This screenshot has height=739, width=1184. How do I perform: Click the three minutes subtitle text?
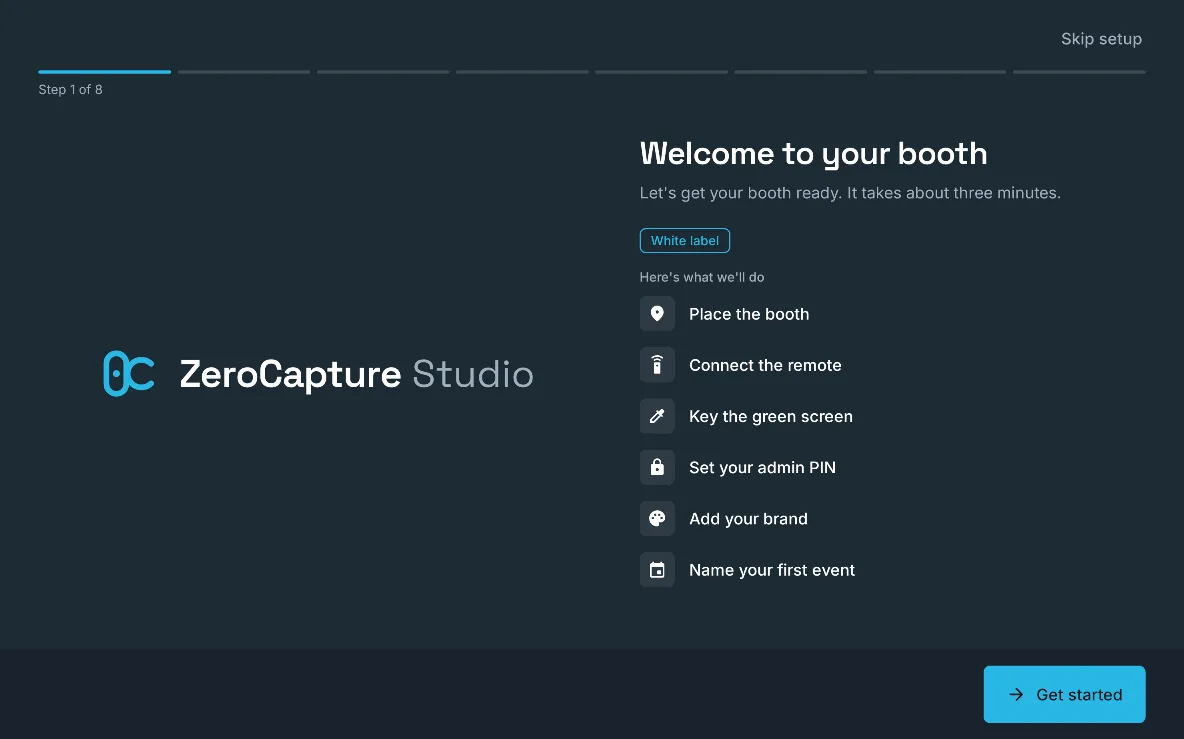pos(849,193)
